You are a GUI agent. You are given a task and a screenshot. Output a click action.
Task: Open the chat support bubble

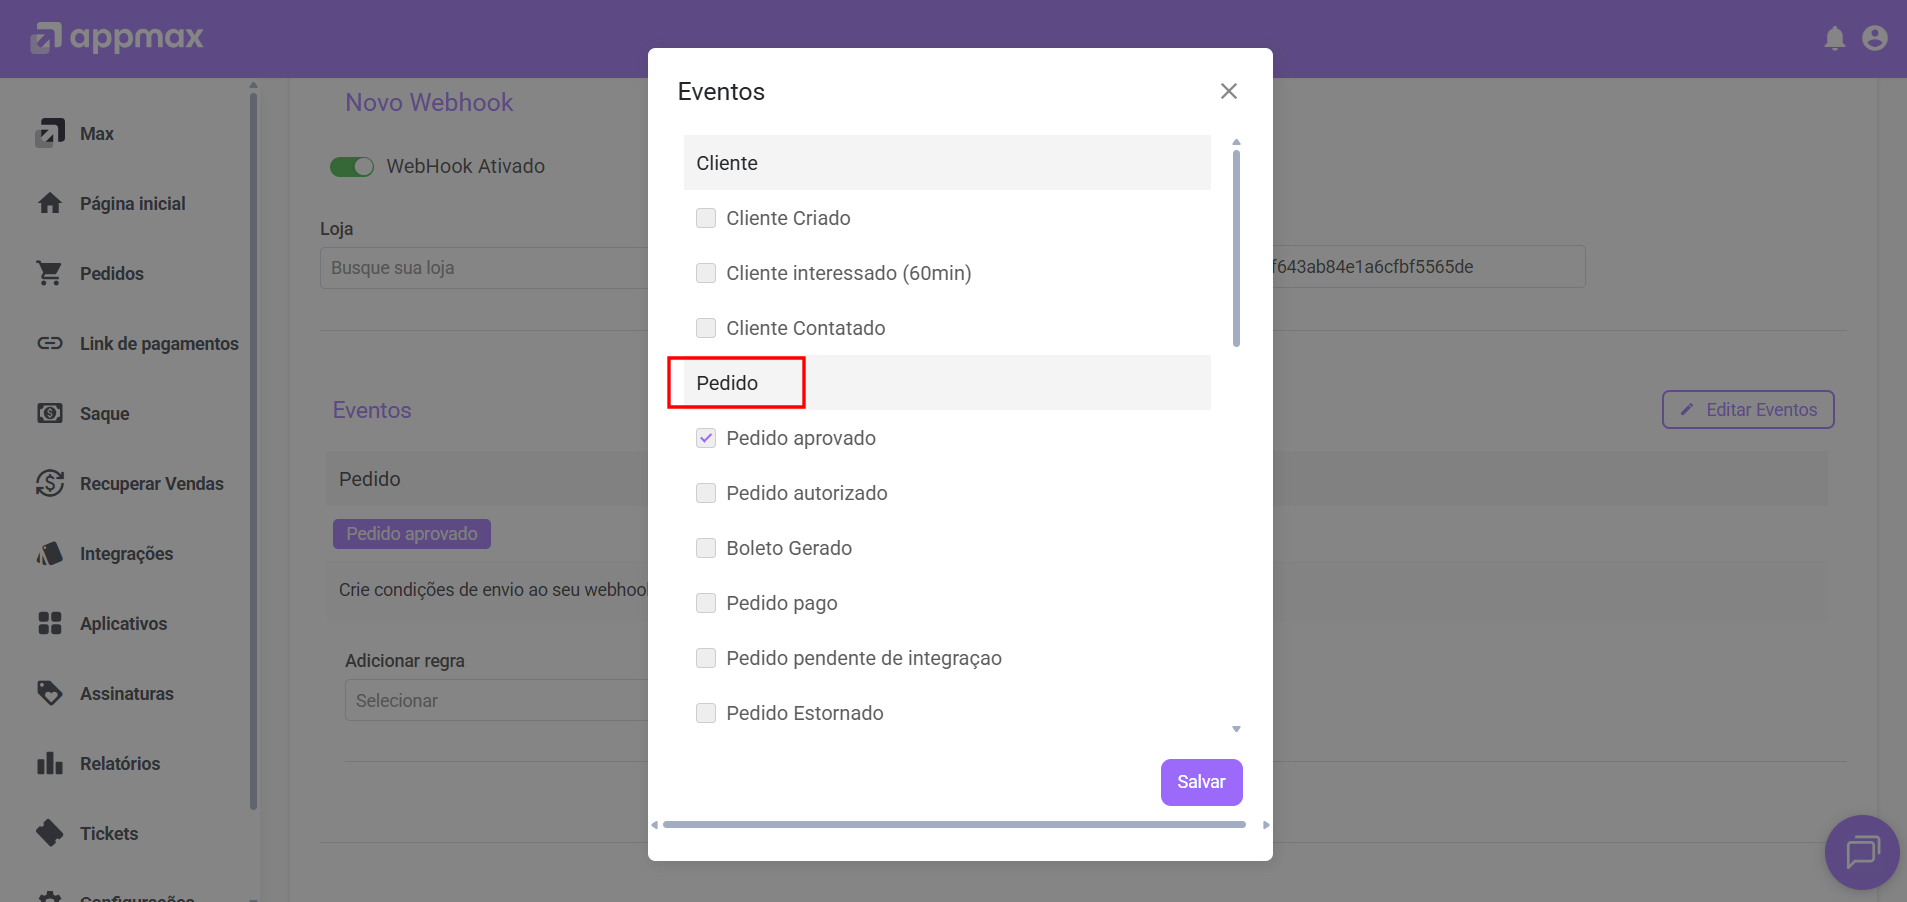(x=1861, y=852)
